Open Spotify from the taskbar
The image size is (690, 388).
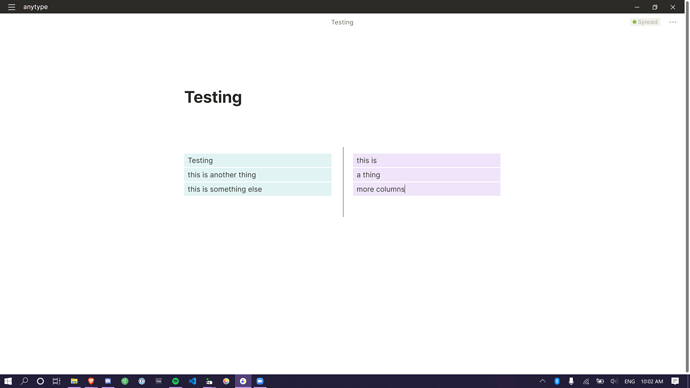point(175,381)
